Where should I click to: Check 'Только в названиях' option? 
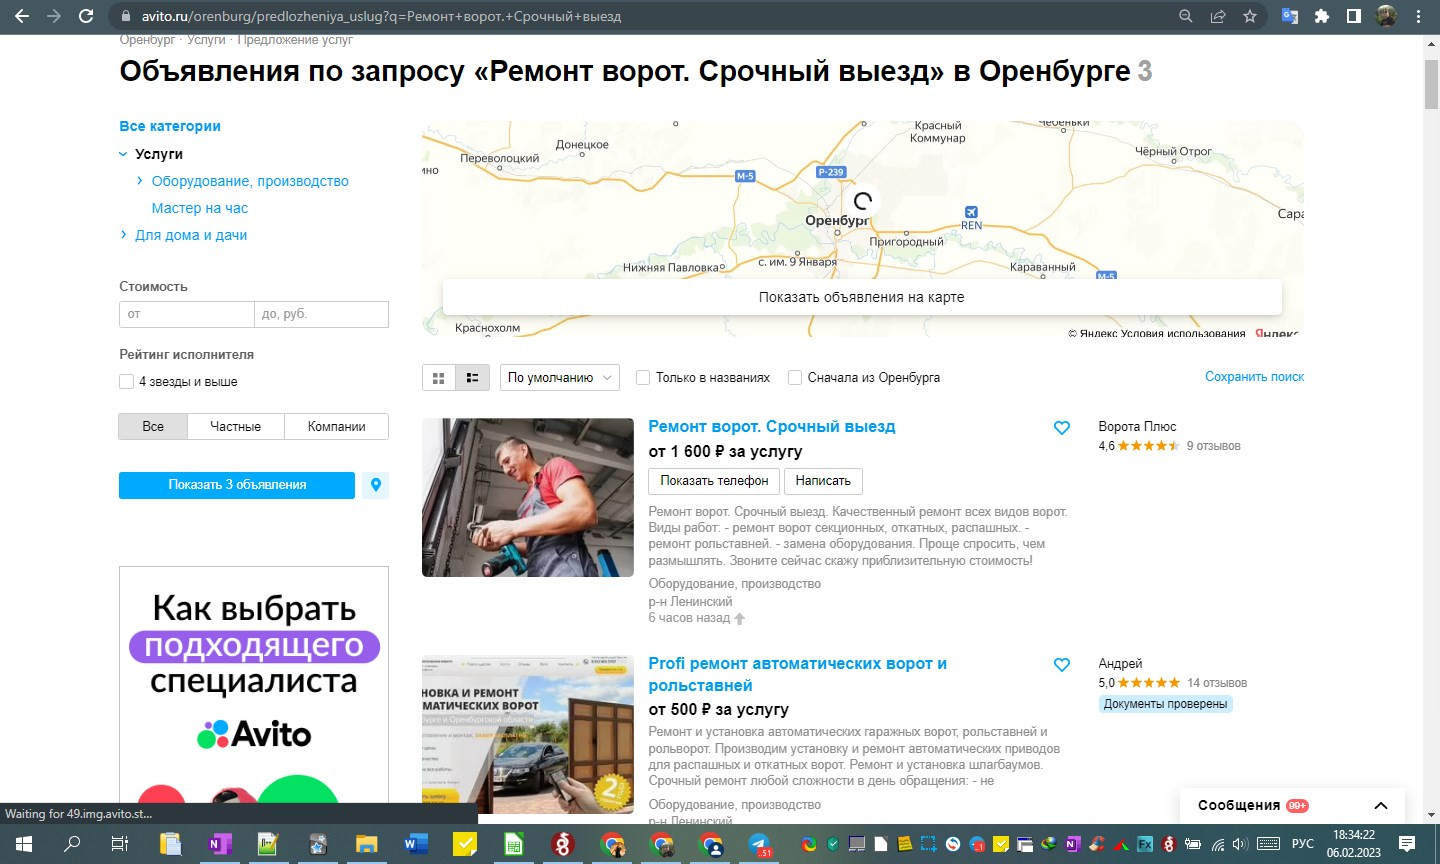pyautogui.click(x=643, y=378)
